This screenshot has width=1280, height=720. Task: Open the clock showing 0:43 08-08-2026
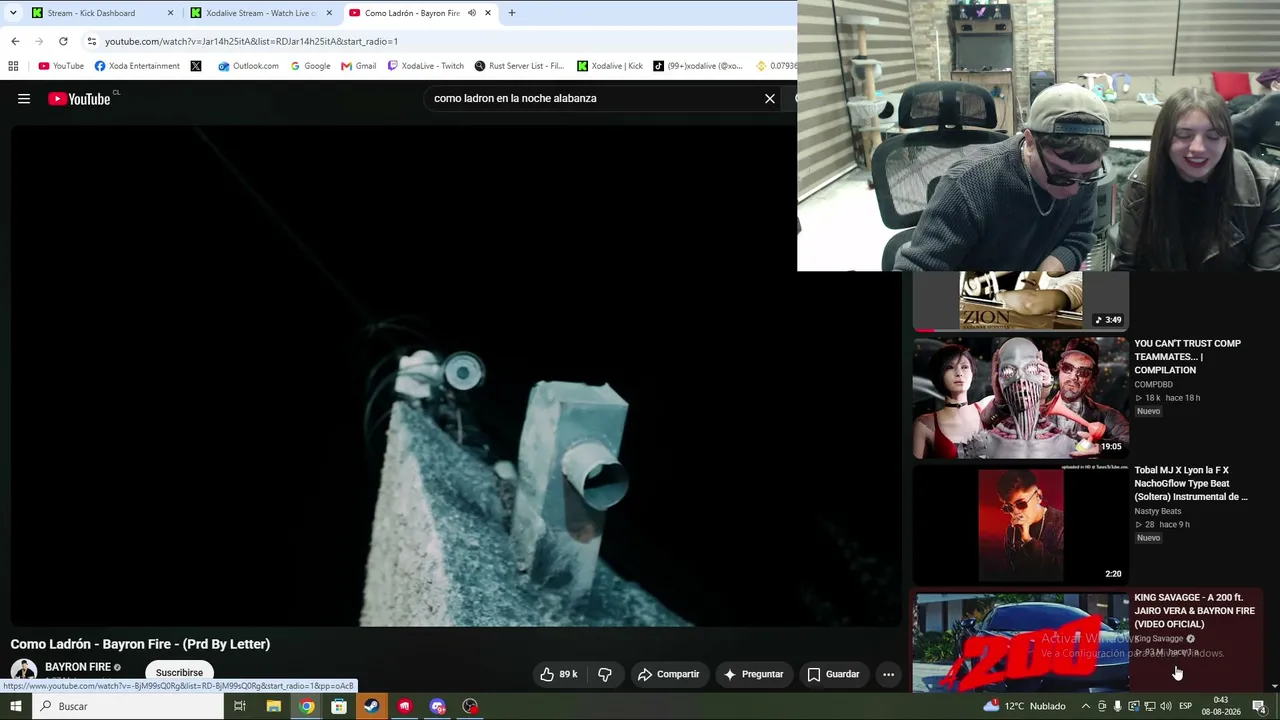[x=1221, y=706]
